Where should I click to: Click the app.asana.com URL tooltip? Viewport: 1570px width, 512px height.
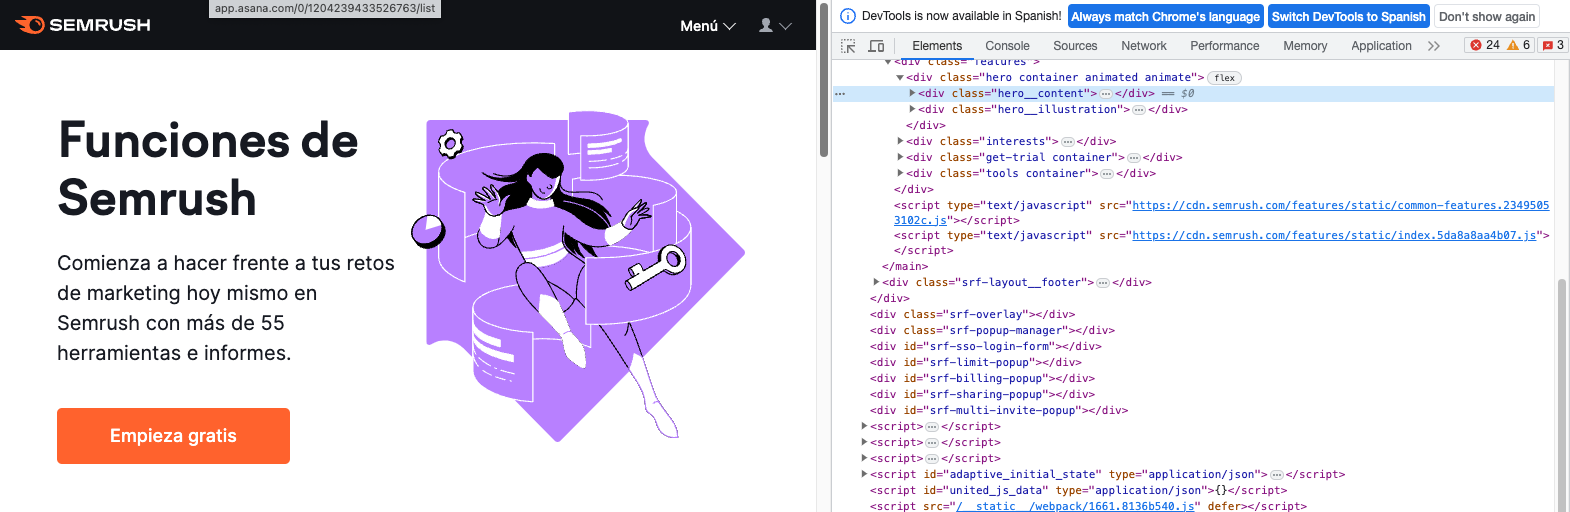325,8
